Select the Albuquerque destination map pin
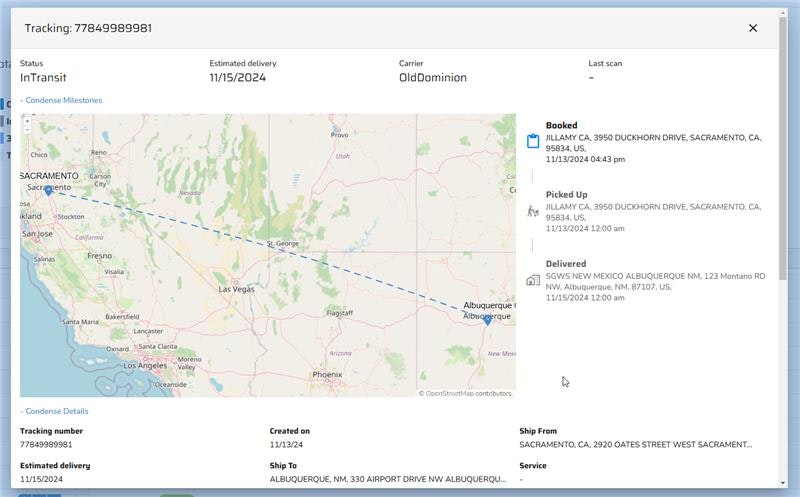Image resolution: width=800 pixels, height=497 pixels. point(487,320)
